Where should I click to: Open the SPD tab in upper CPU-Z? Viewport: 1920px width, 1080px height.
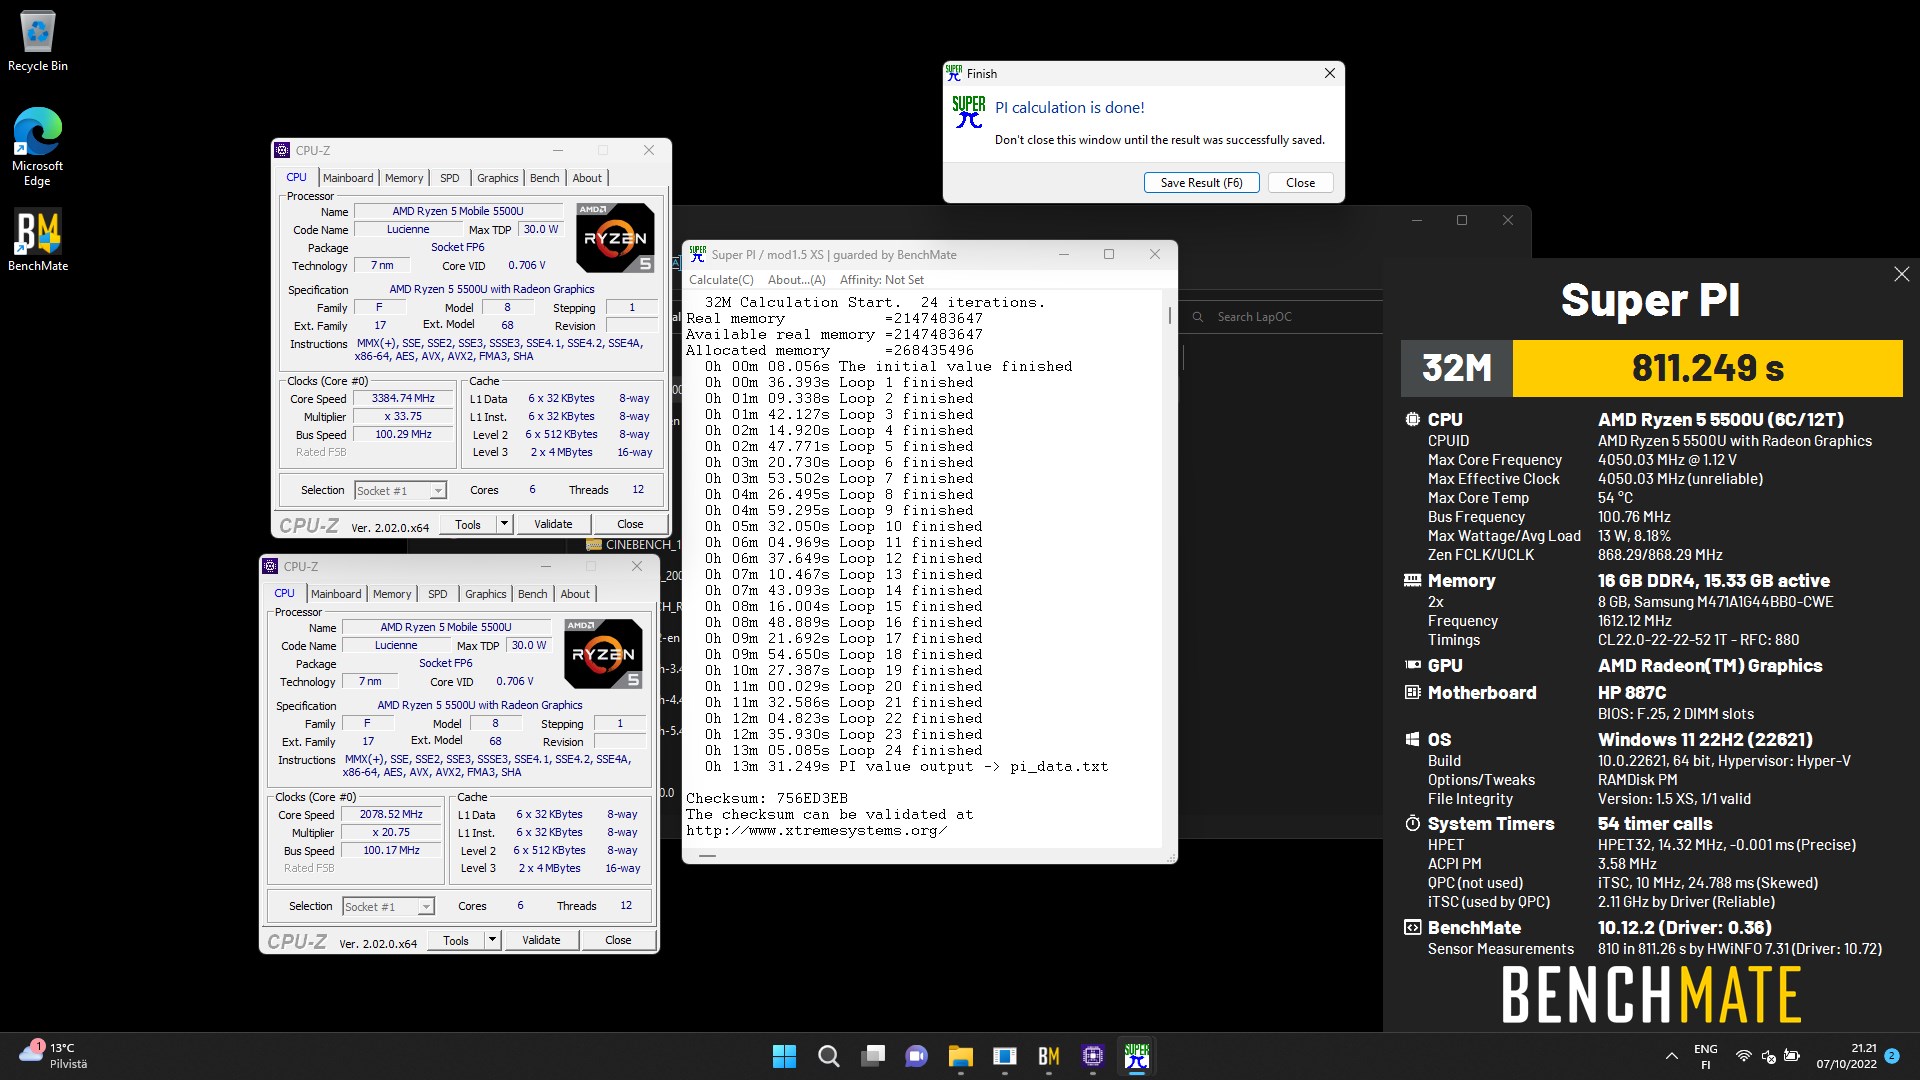tap(450, 178)
